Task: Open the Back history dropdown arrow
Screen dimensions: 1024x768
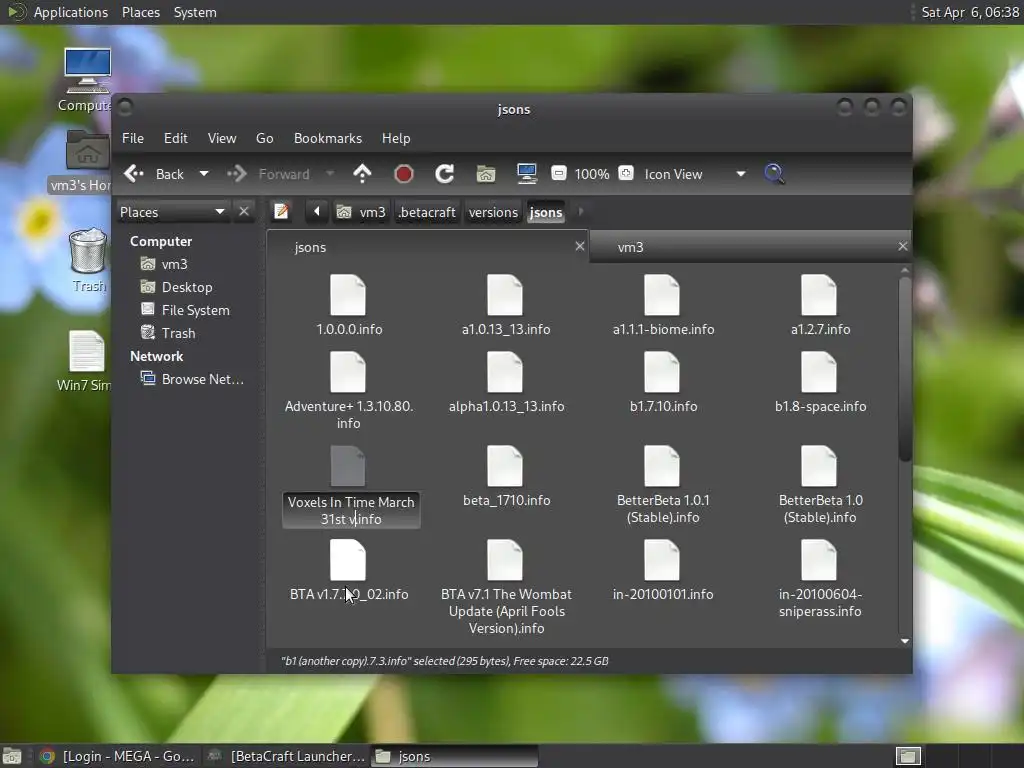Action: point(204,174)
